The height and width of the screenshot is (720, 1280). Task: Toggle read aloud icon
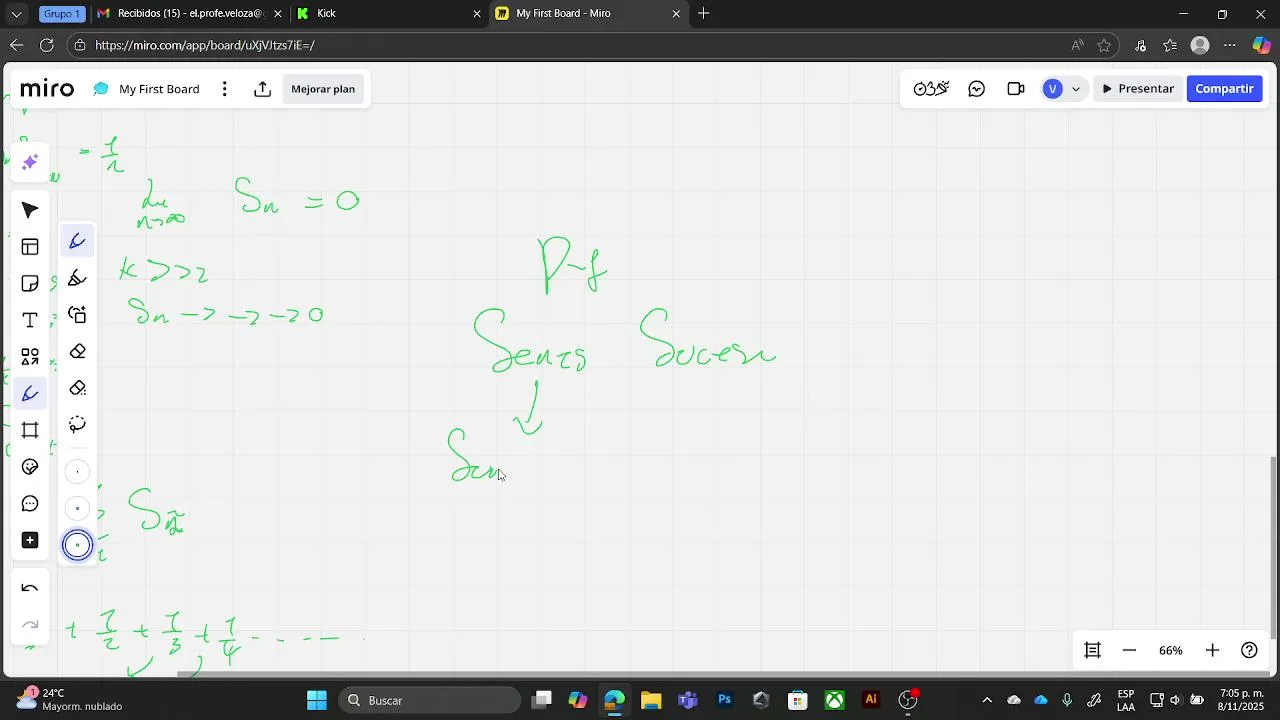click(x=1077, y=45)
